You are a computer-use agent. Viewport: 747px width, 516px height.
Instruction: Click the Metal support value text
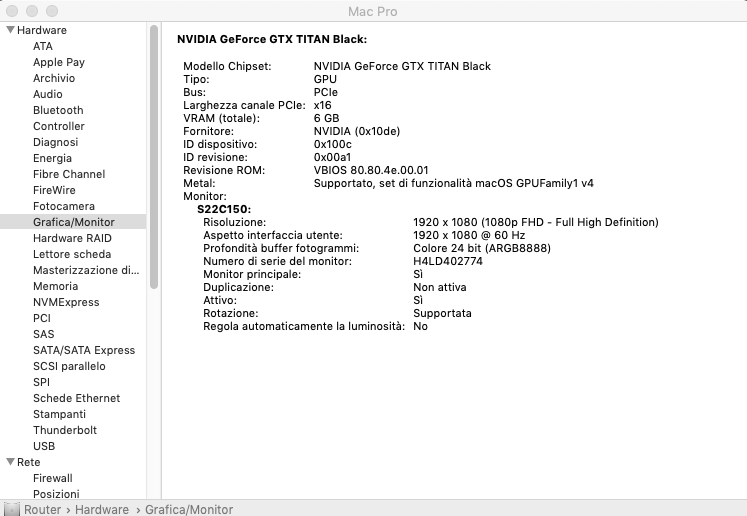(454, 183)
